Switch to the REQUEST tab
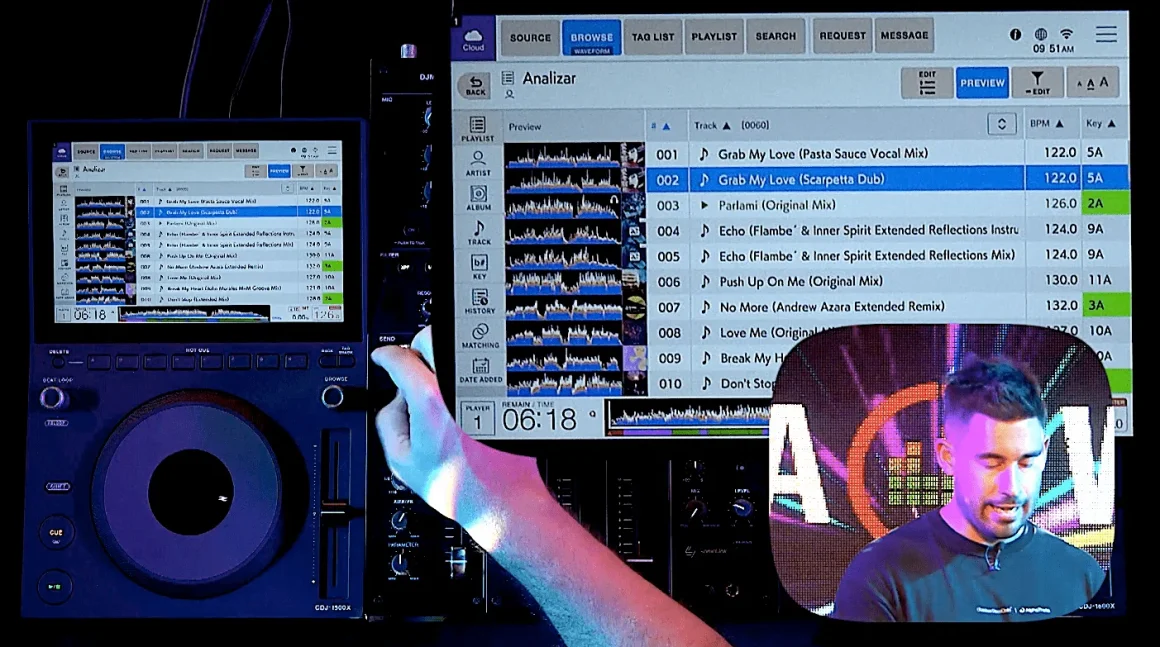This screenshot has height=647, width=1160. 842,35
